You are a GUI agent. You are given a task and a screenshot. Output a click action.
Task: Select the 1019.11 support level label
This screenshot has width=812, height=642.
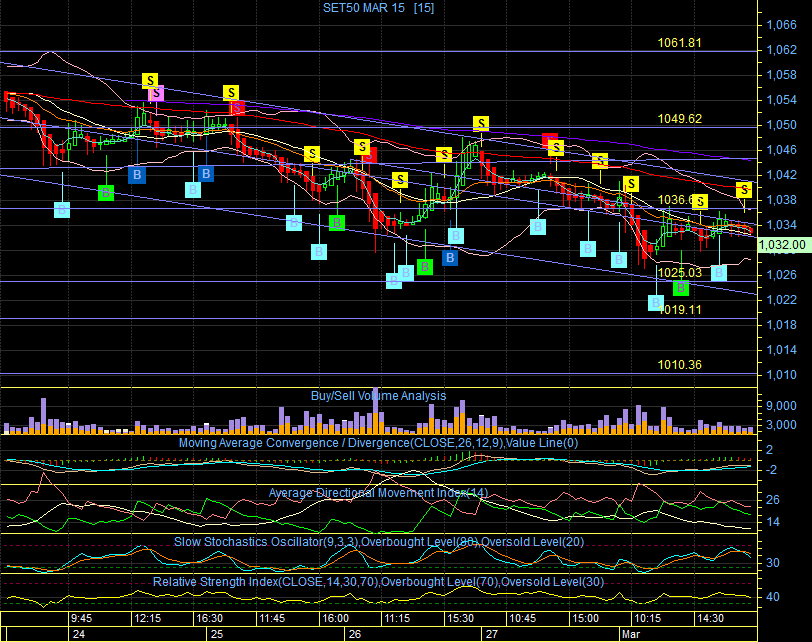tap(679, 310)
